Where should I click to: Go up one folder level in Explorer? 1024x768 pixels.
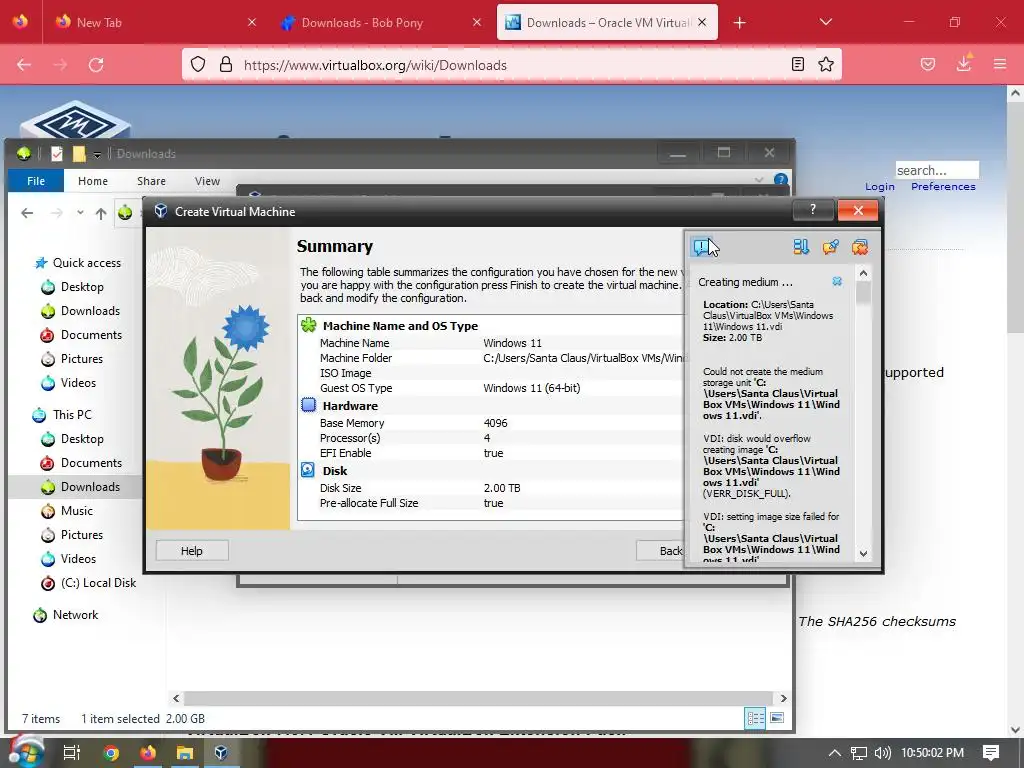point(101,213)
